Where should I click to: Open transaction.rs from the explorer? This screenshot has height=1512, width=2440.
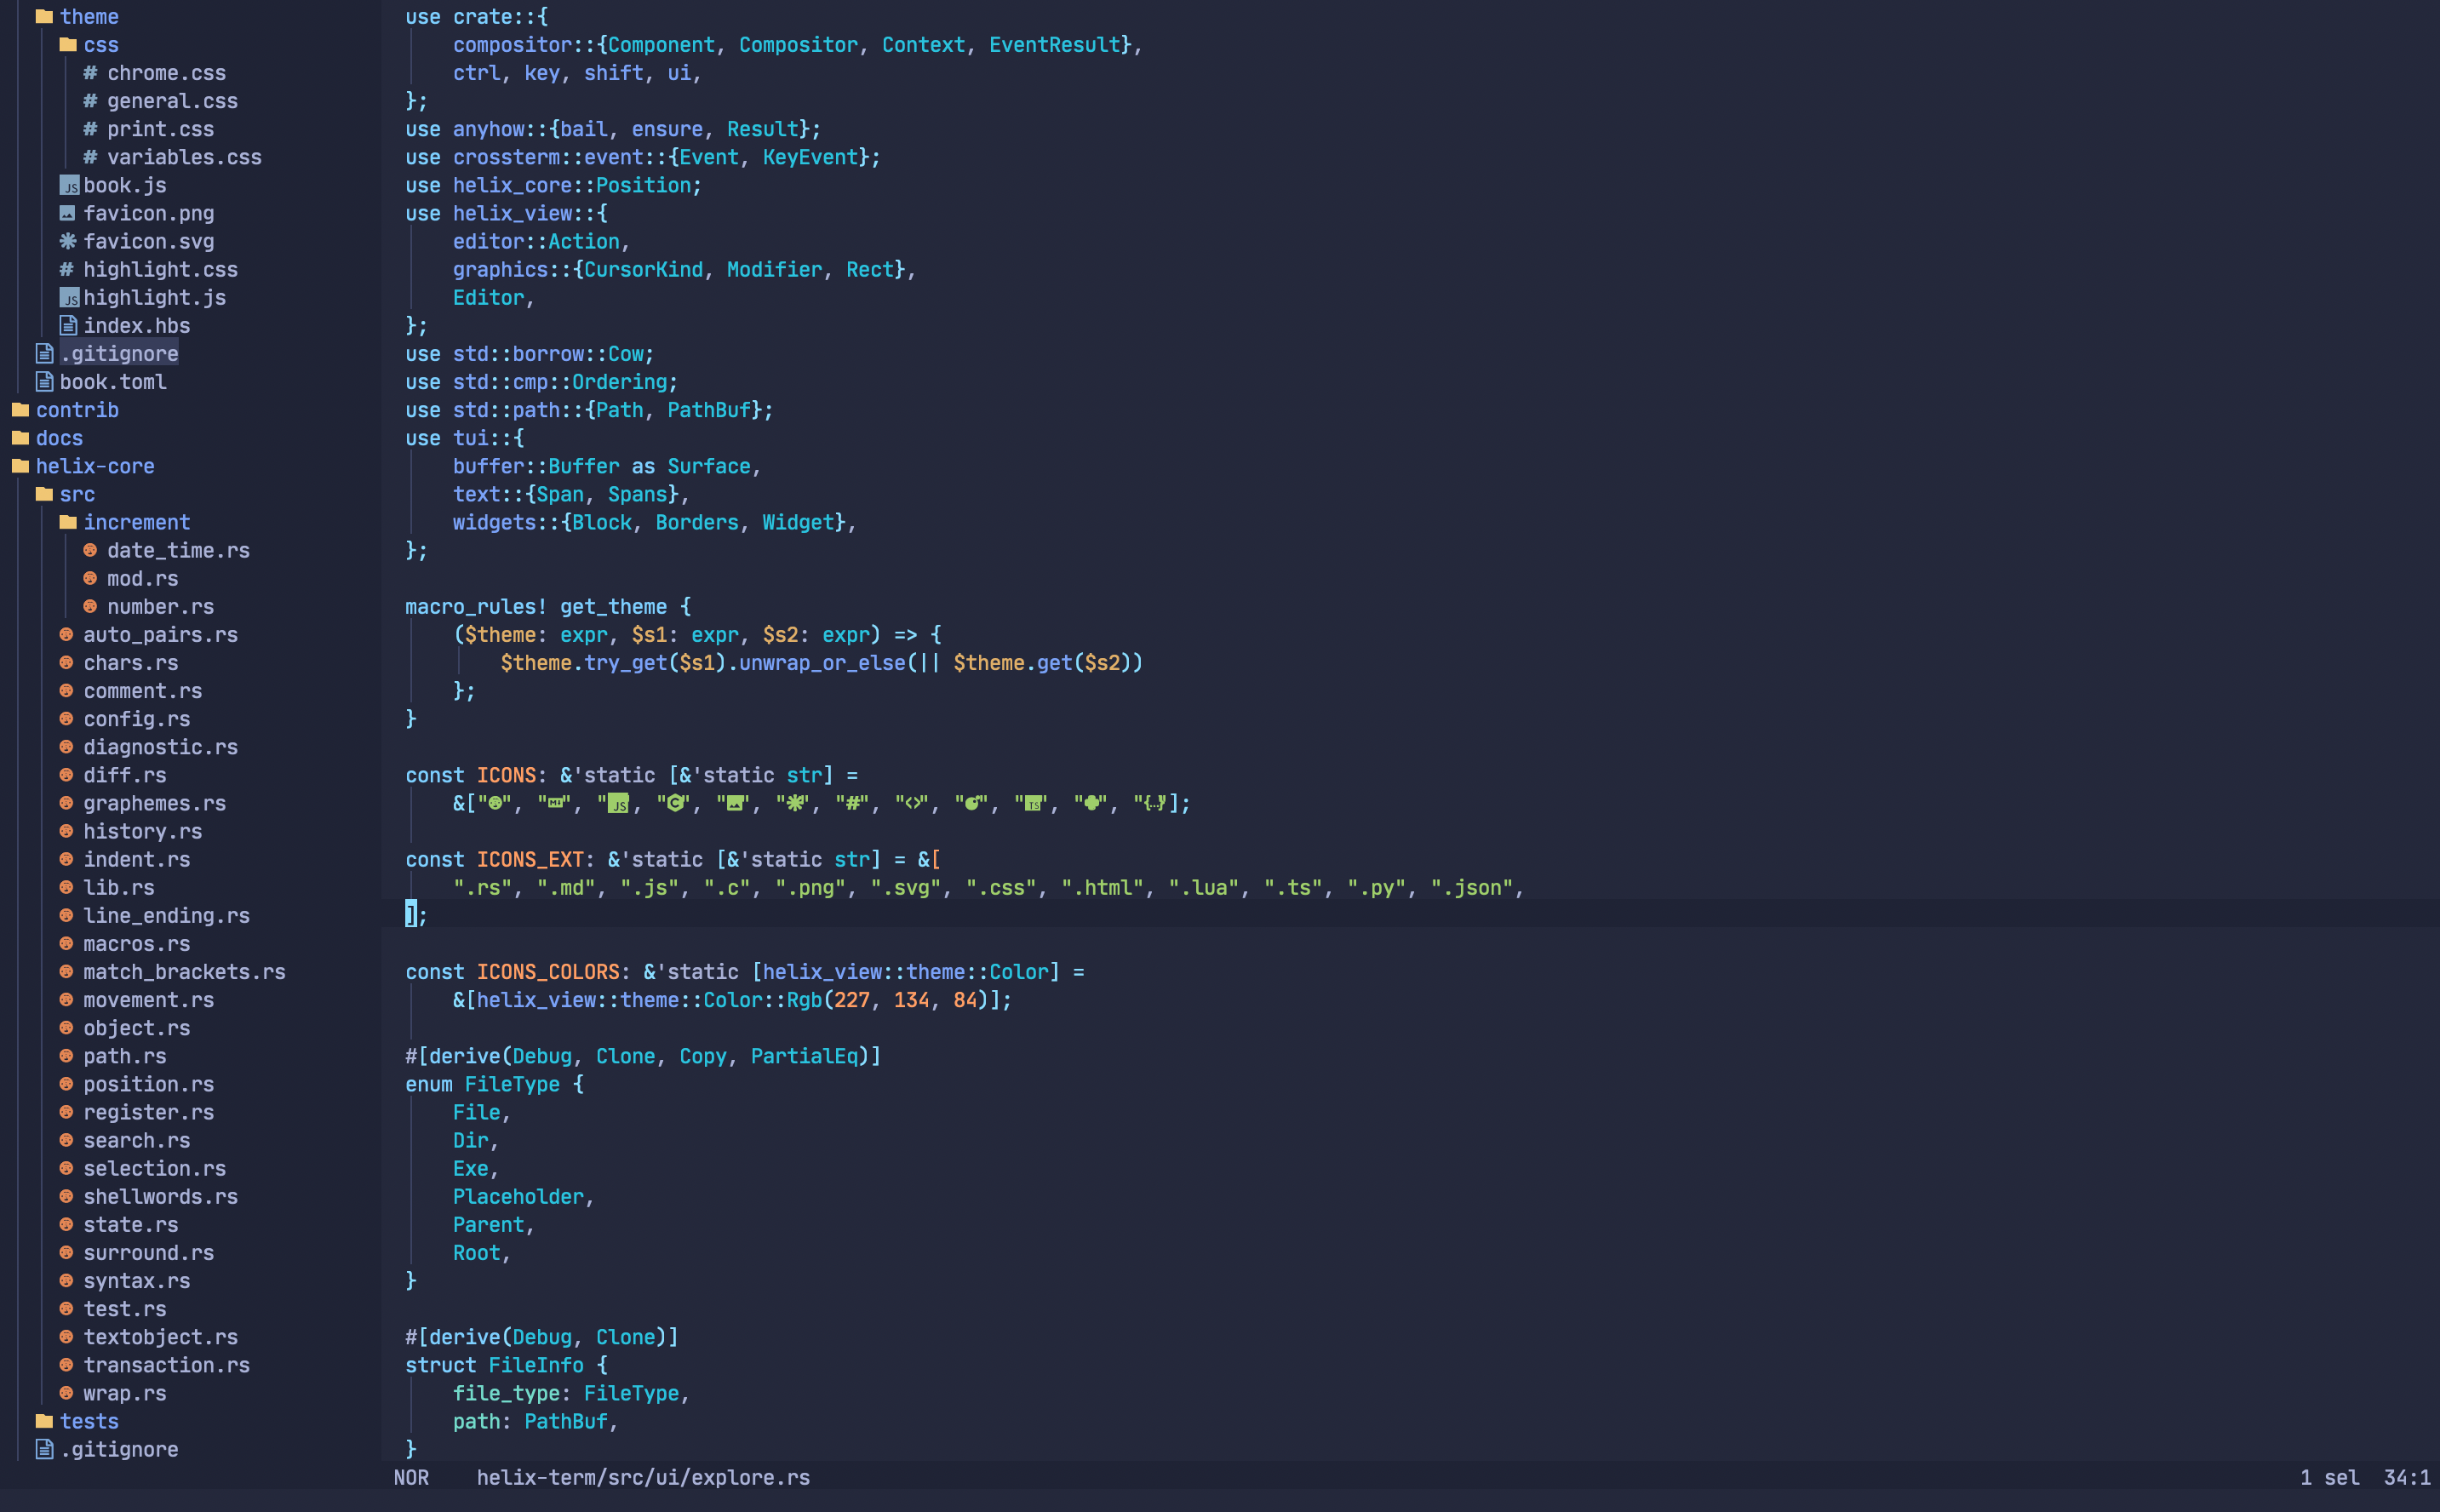[x=166, y=1365]
